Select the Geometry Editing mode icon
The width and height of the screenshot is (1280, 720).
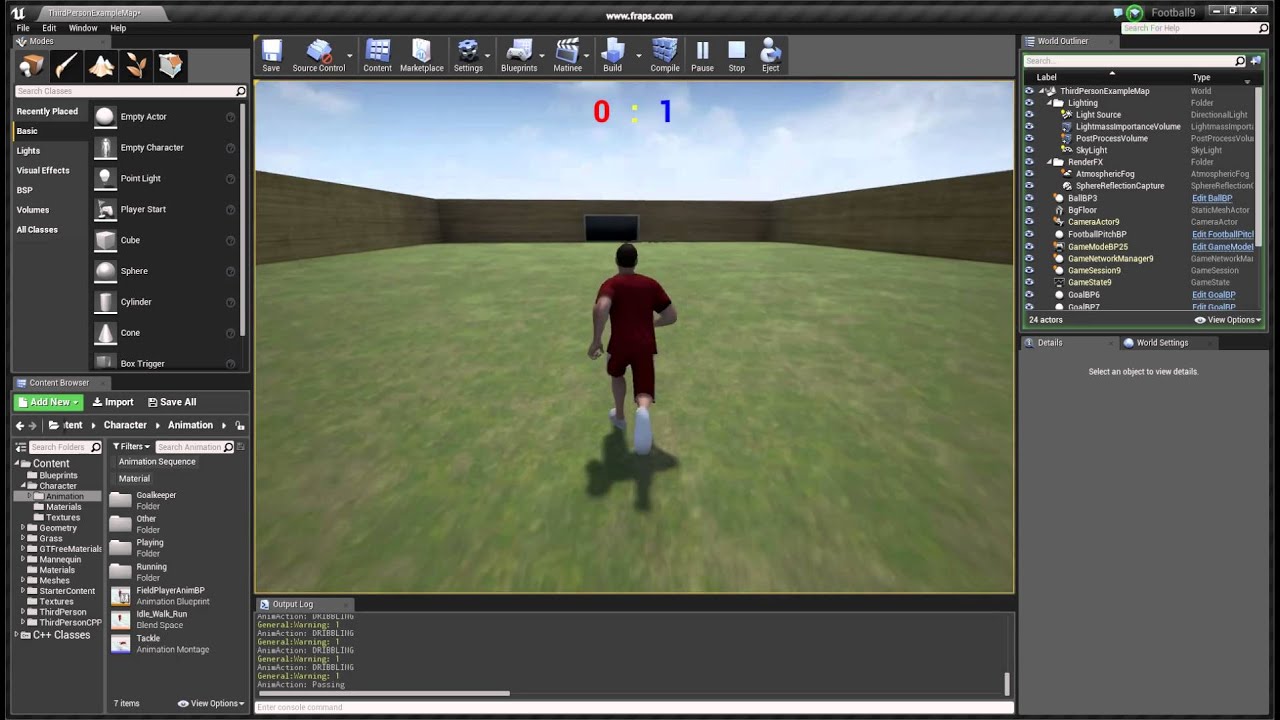coord(170,66)
